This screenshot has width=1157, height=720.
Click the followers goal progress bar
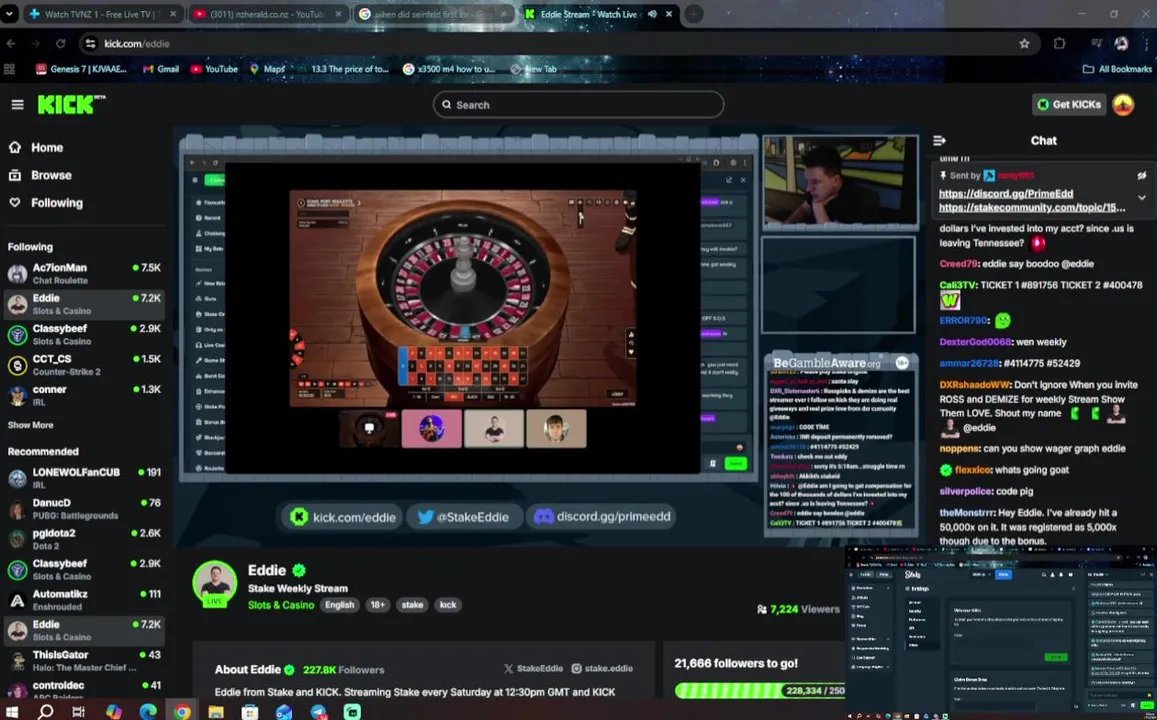point(760,690)
